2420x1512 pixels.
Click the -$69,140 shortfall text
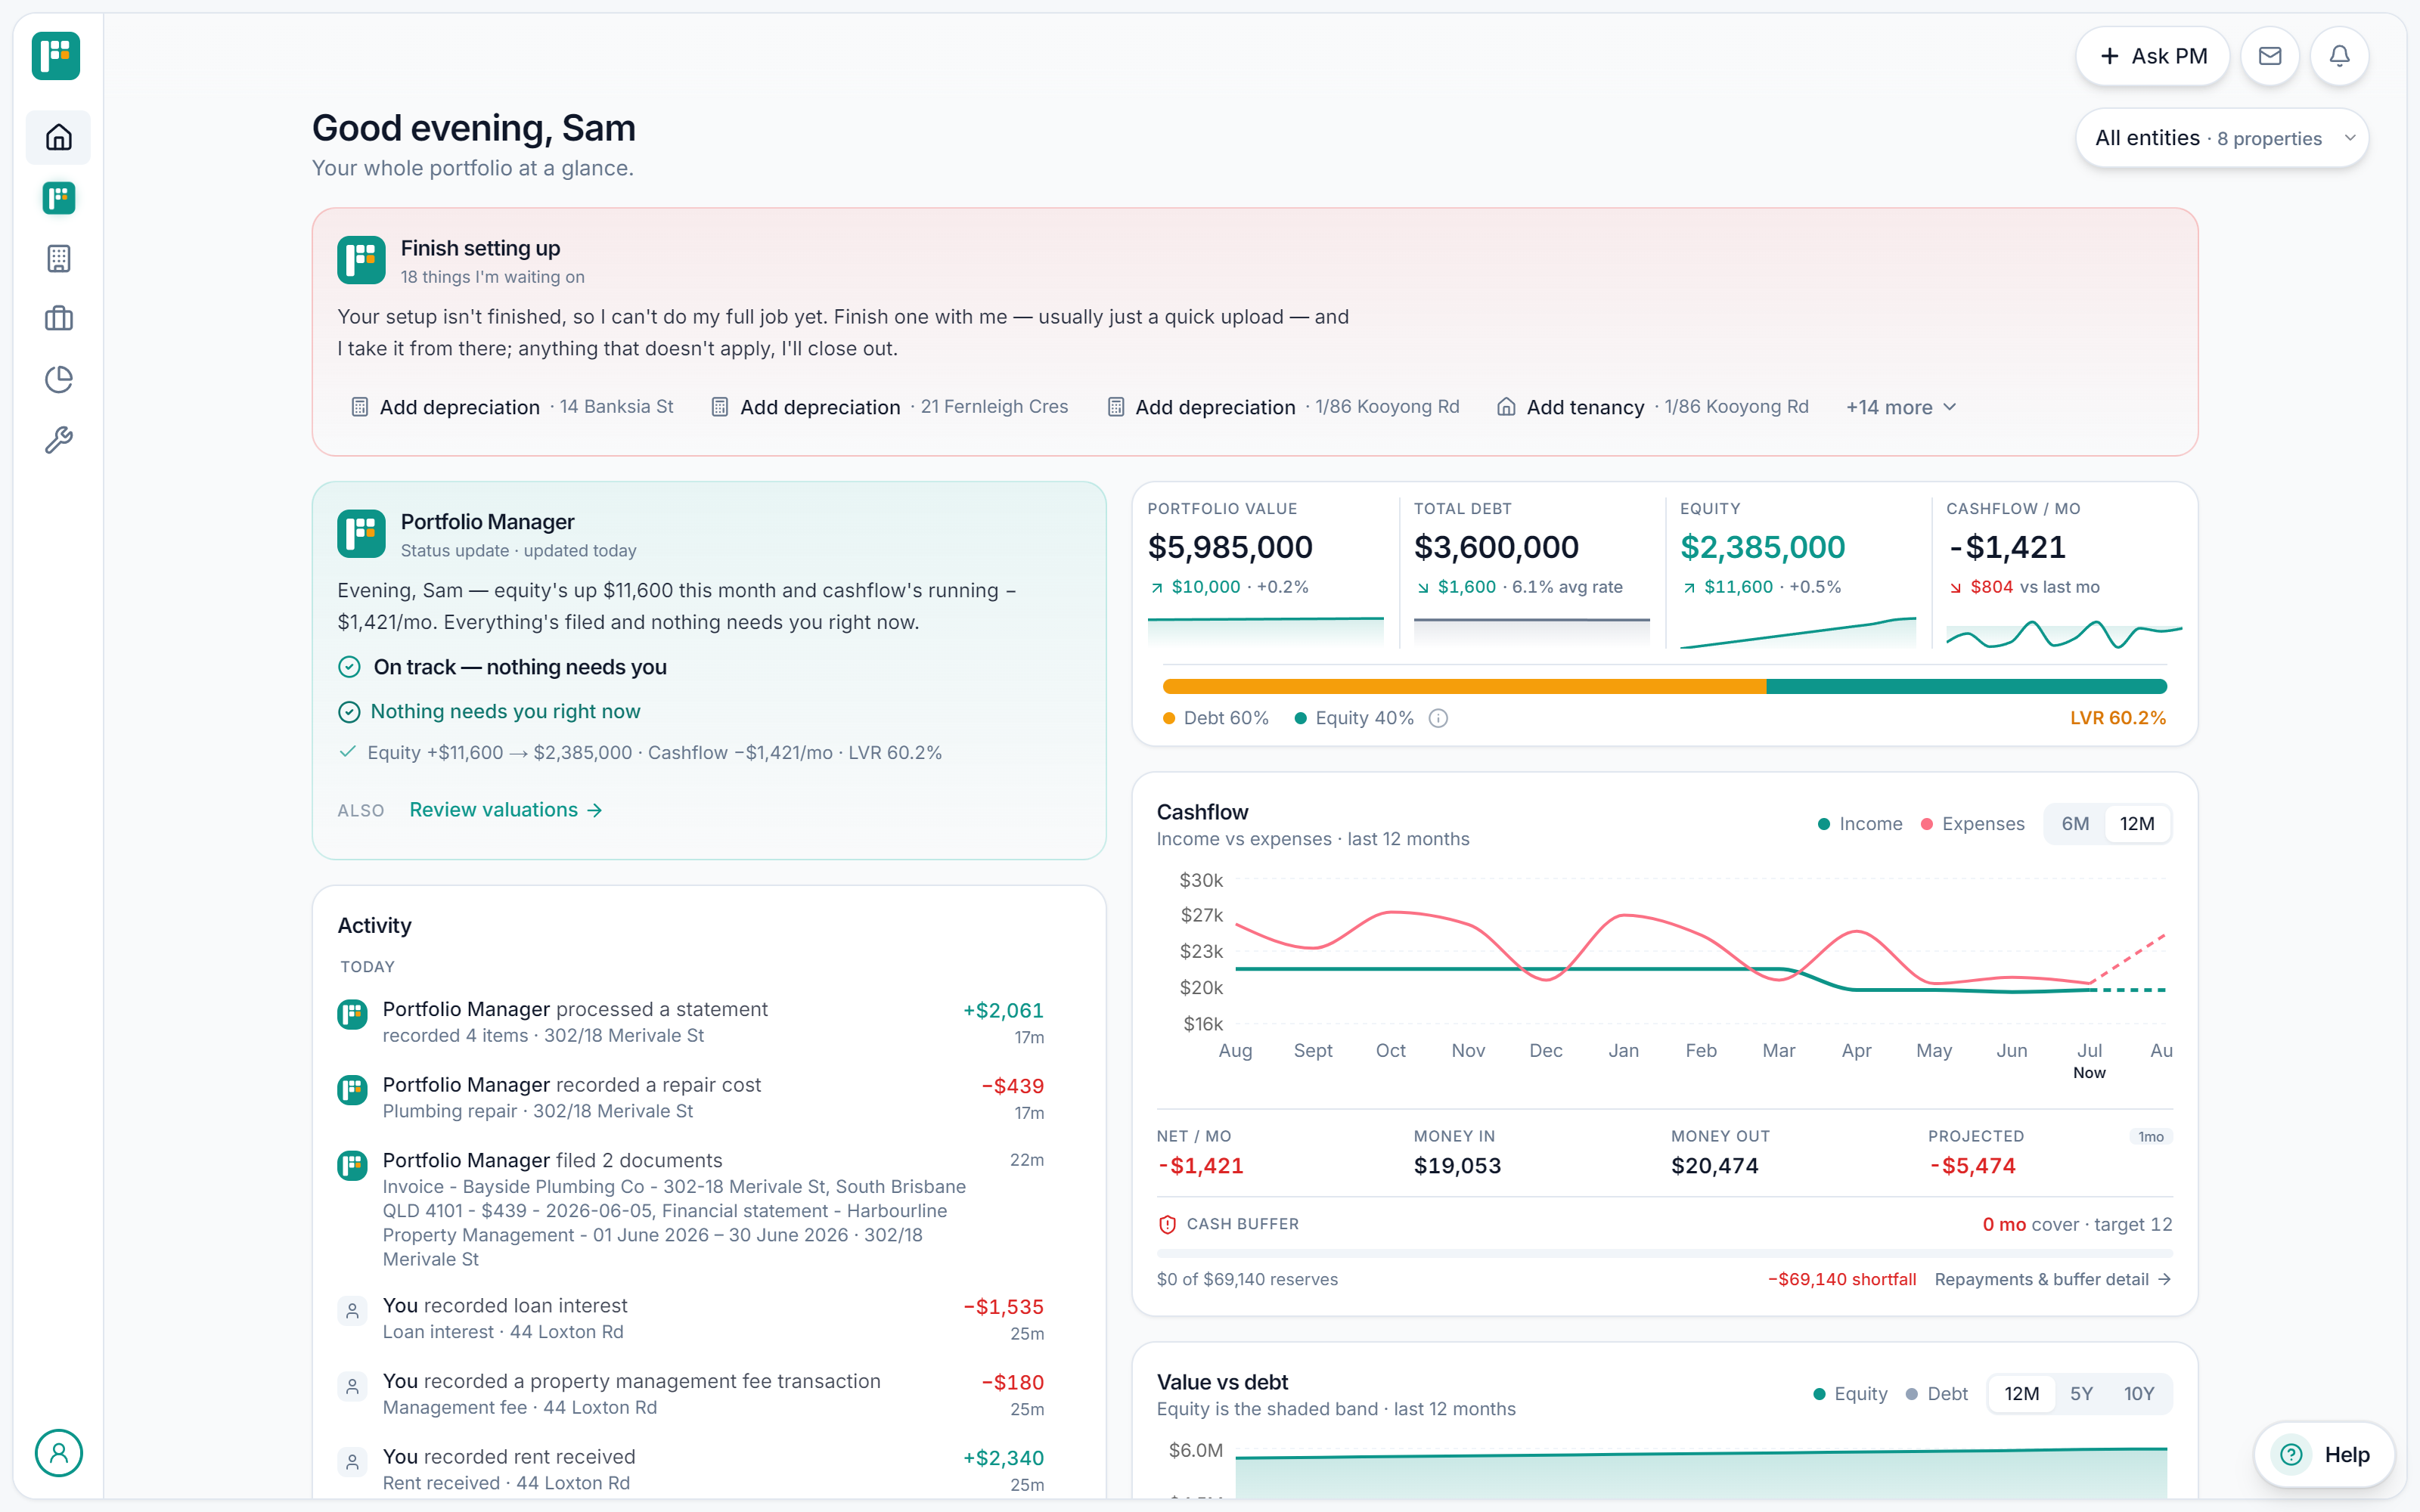pos(1841,1279)
